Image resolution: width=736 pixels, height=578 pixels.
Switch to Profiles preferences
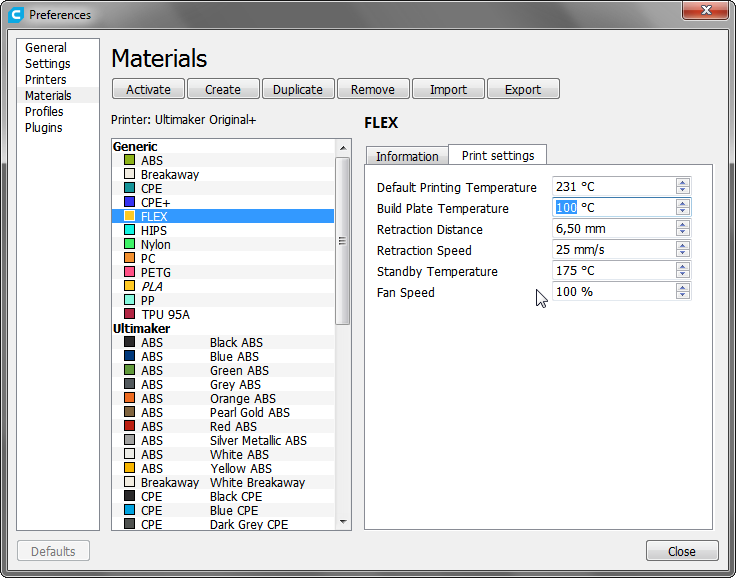[58, 111]
